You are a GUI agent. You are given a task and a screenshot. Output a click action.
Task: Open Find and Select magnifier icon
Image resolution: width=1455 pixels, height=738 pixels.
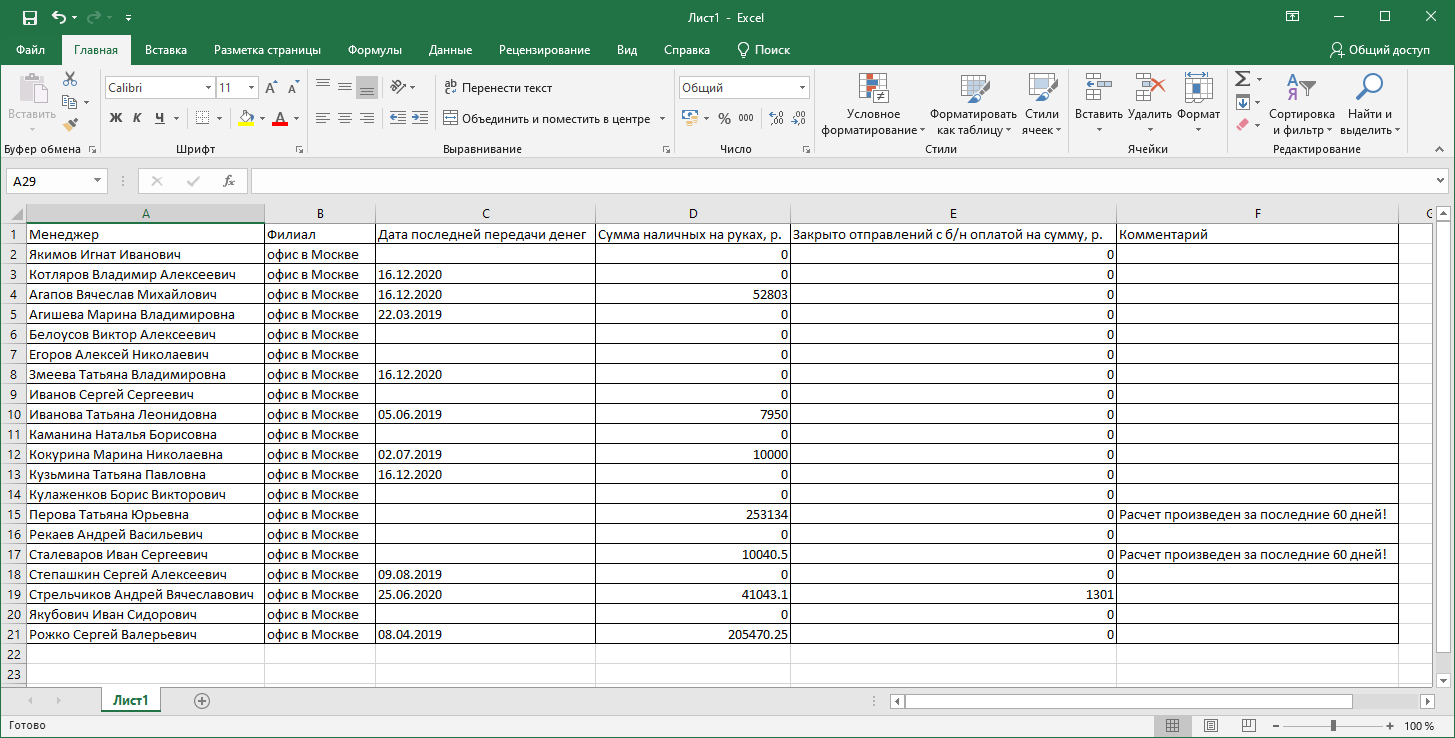[x=1369, y=88]
